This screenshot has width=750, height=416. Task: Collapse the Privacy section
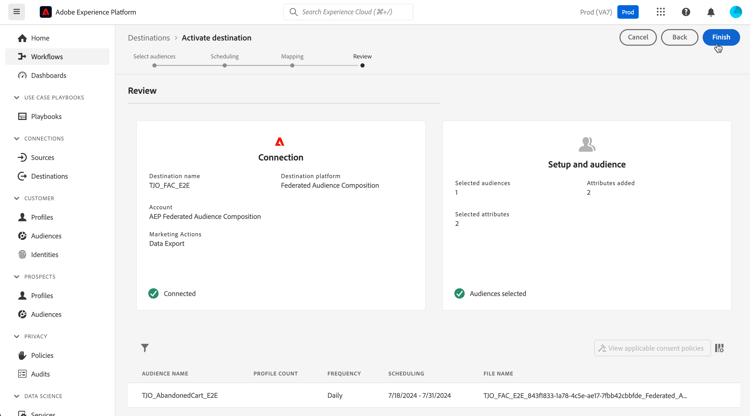click(x=17, y=337)
